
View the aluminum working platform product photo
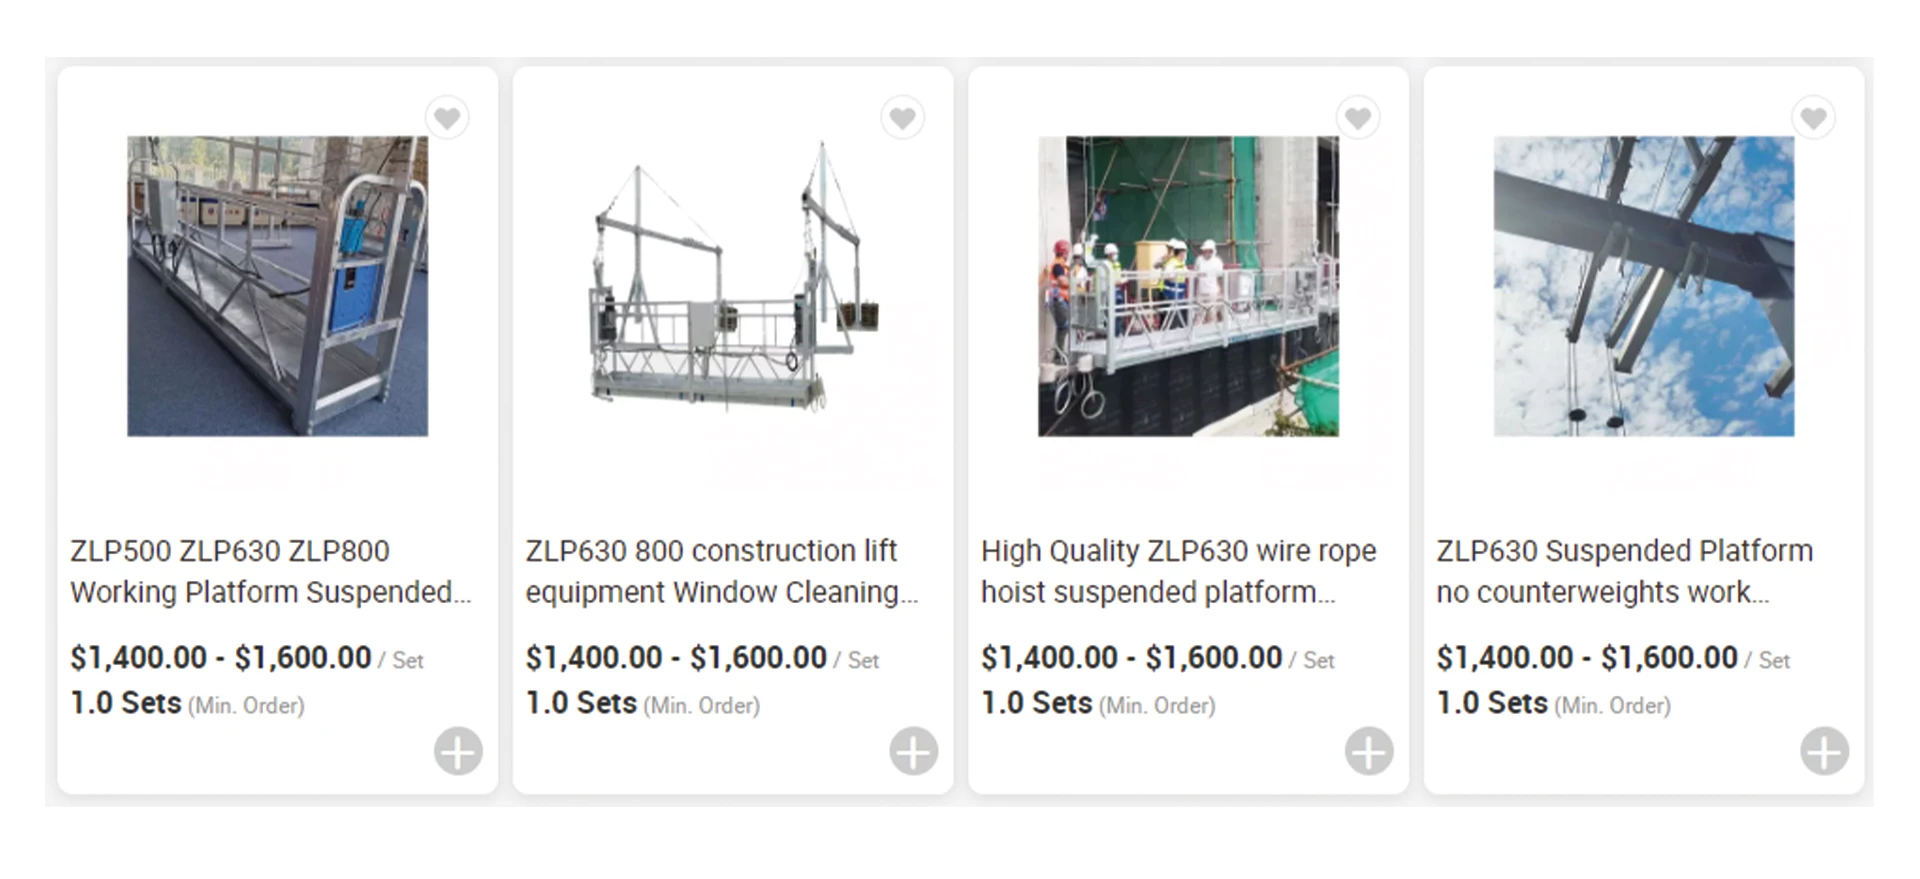click(x=277, y=286)
